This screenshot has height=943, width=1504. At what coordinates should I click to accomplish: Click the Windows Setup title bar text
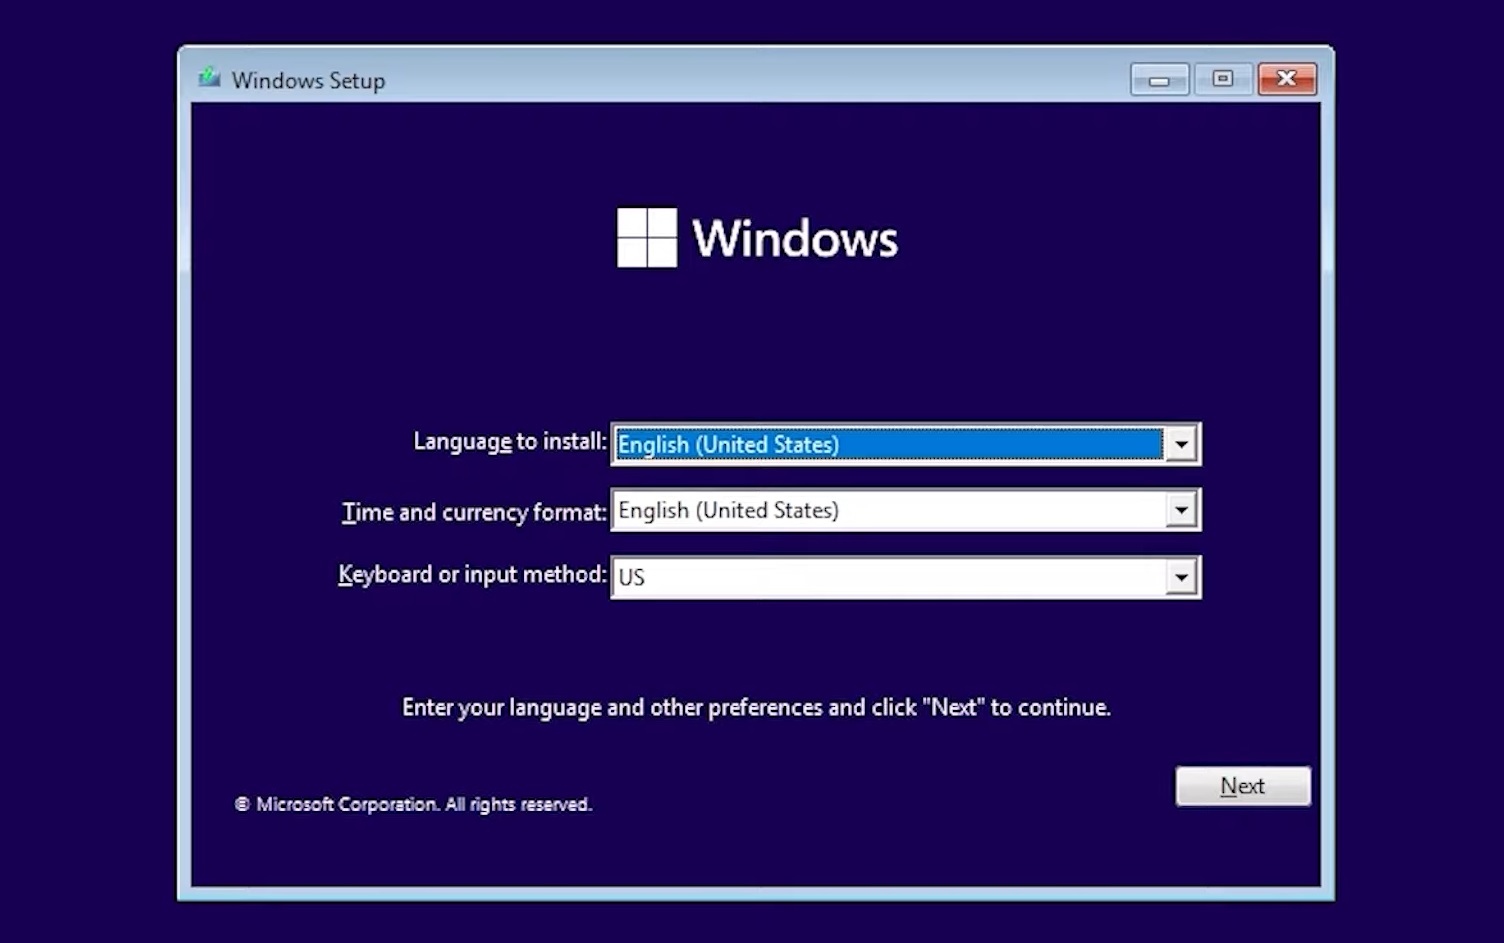[307, 80]
